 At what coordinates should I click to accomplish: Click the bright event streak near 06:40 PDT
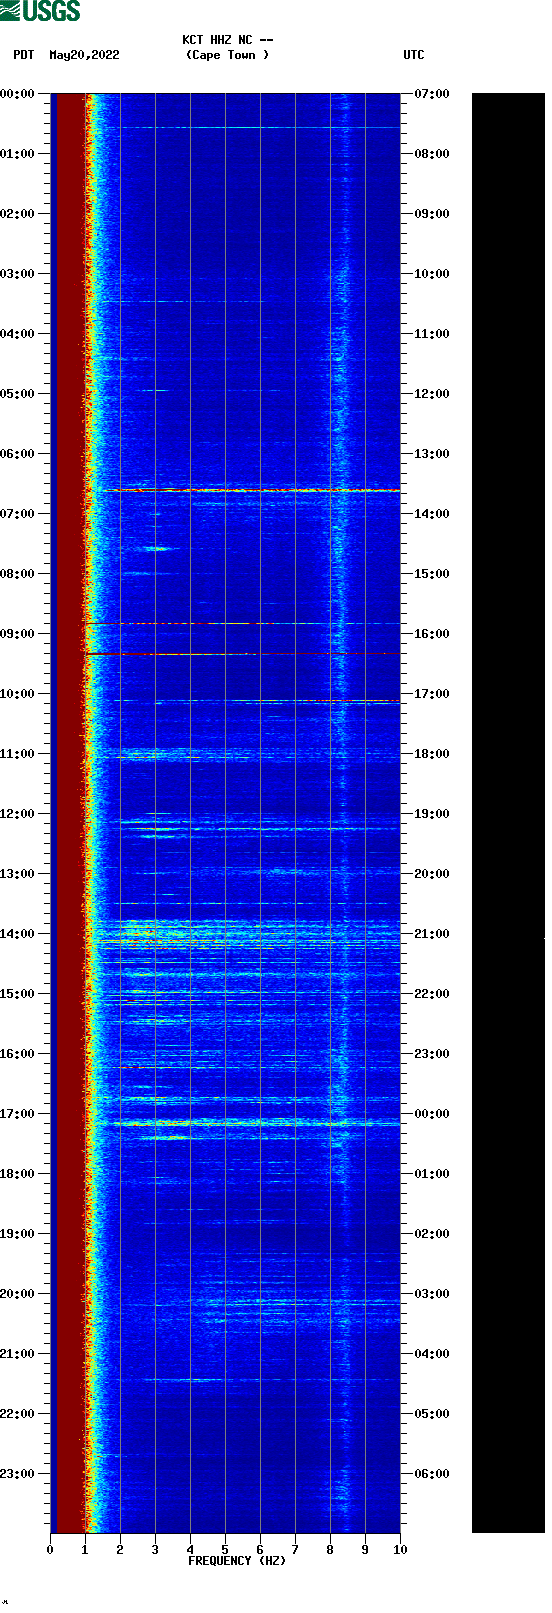pyautogui.click(x=252, y=491)
